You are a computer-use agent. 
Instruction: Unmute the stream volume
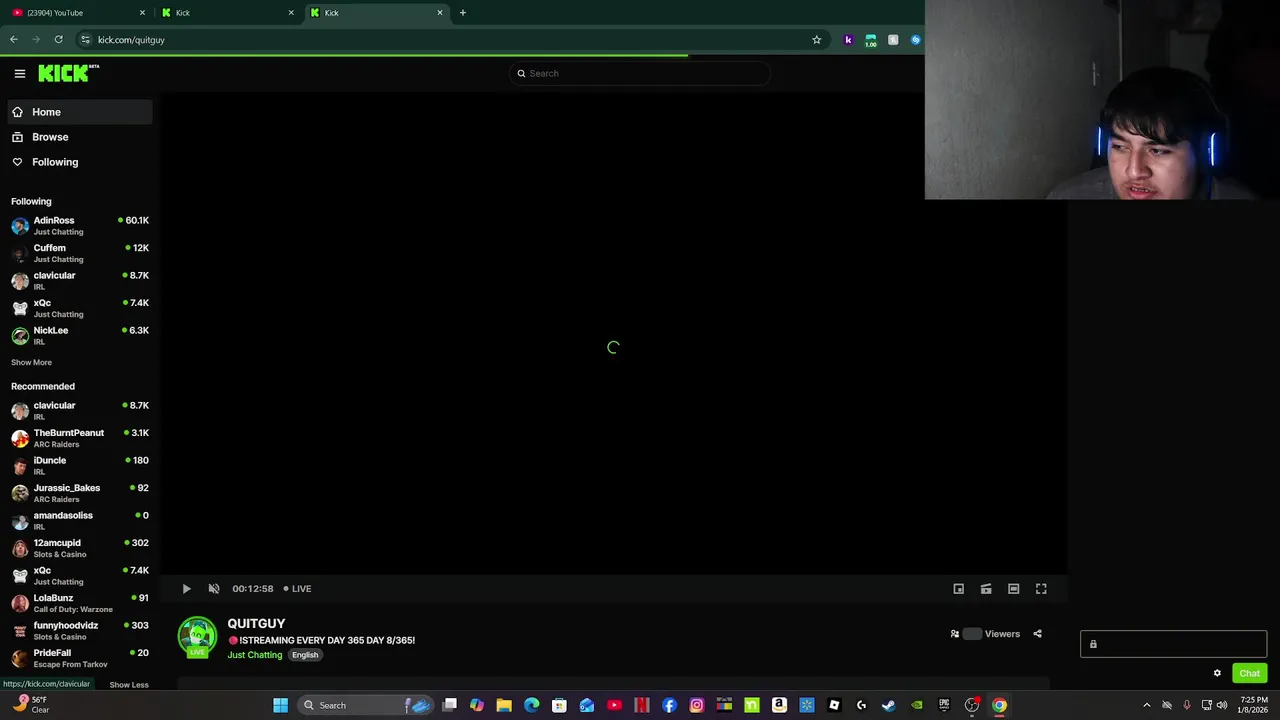tap(213, 589)
